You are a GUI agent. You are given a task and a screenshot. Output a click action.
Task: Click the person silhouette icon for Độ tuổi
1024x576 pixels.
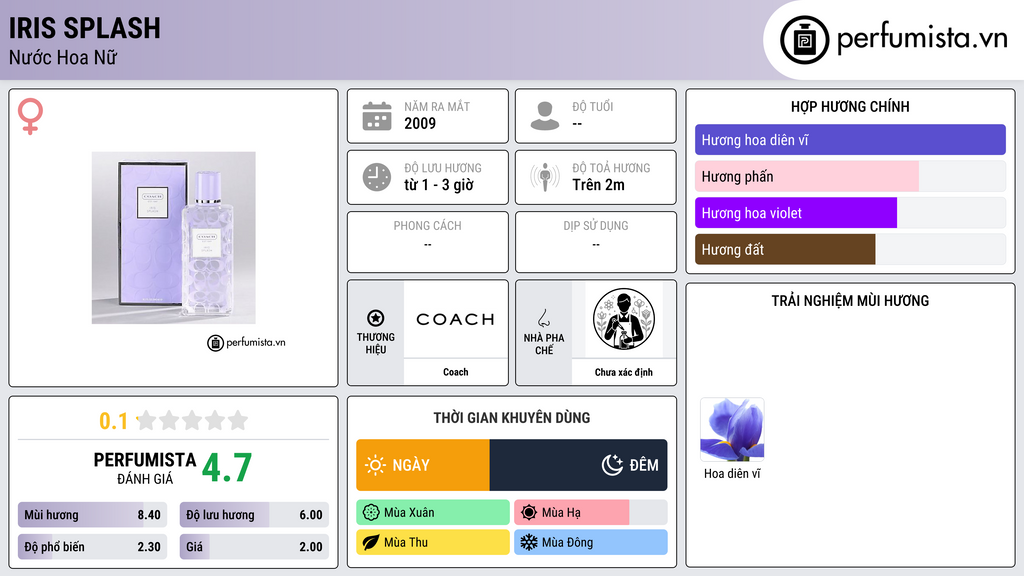tap(545, 116)
